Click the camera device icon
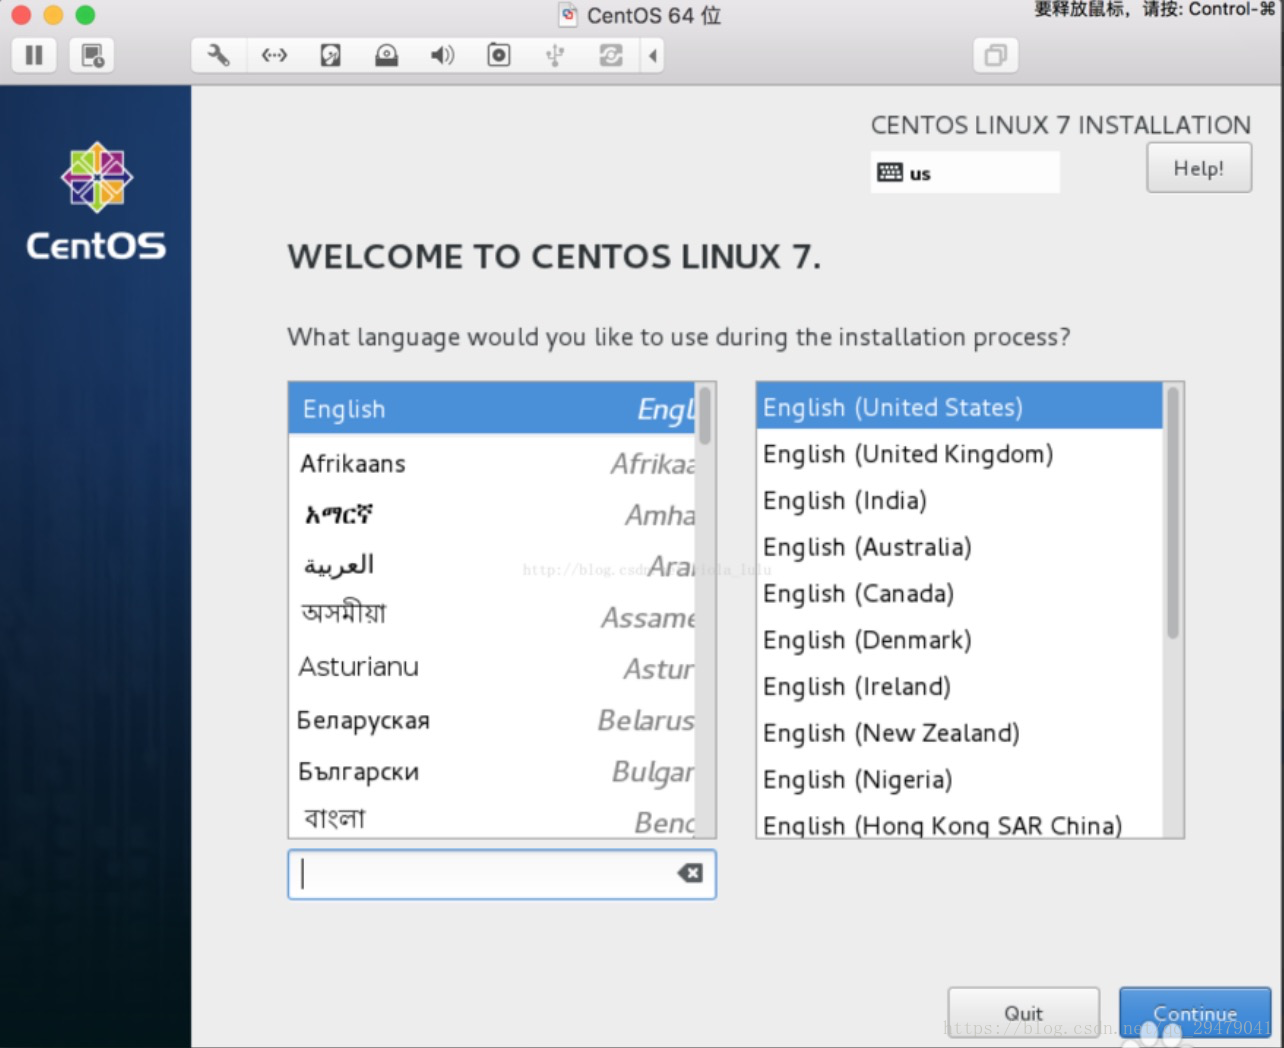This screenshot has width=1284, height=1048. (498, 55)
